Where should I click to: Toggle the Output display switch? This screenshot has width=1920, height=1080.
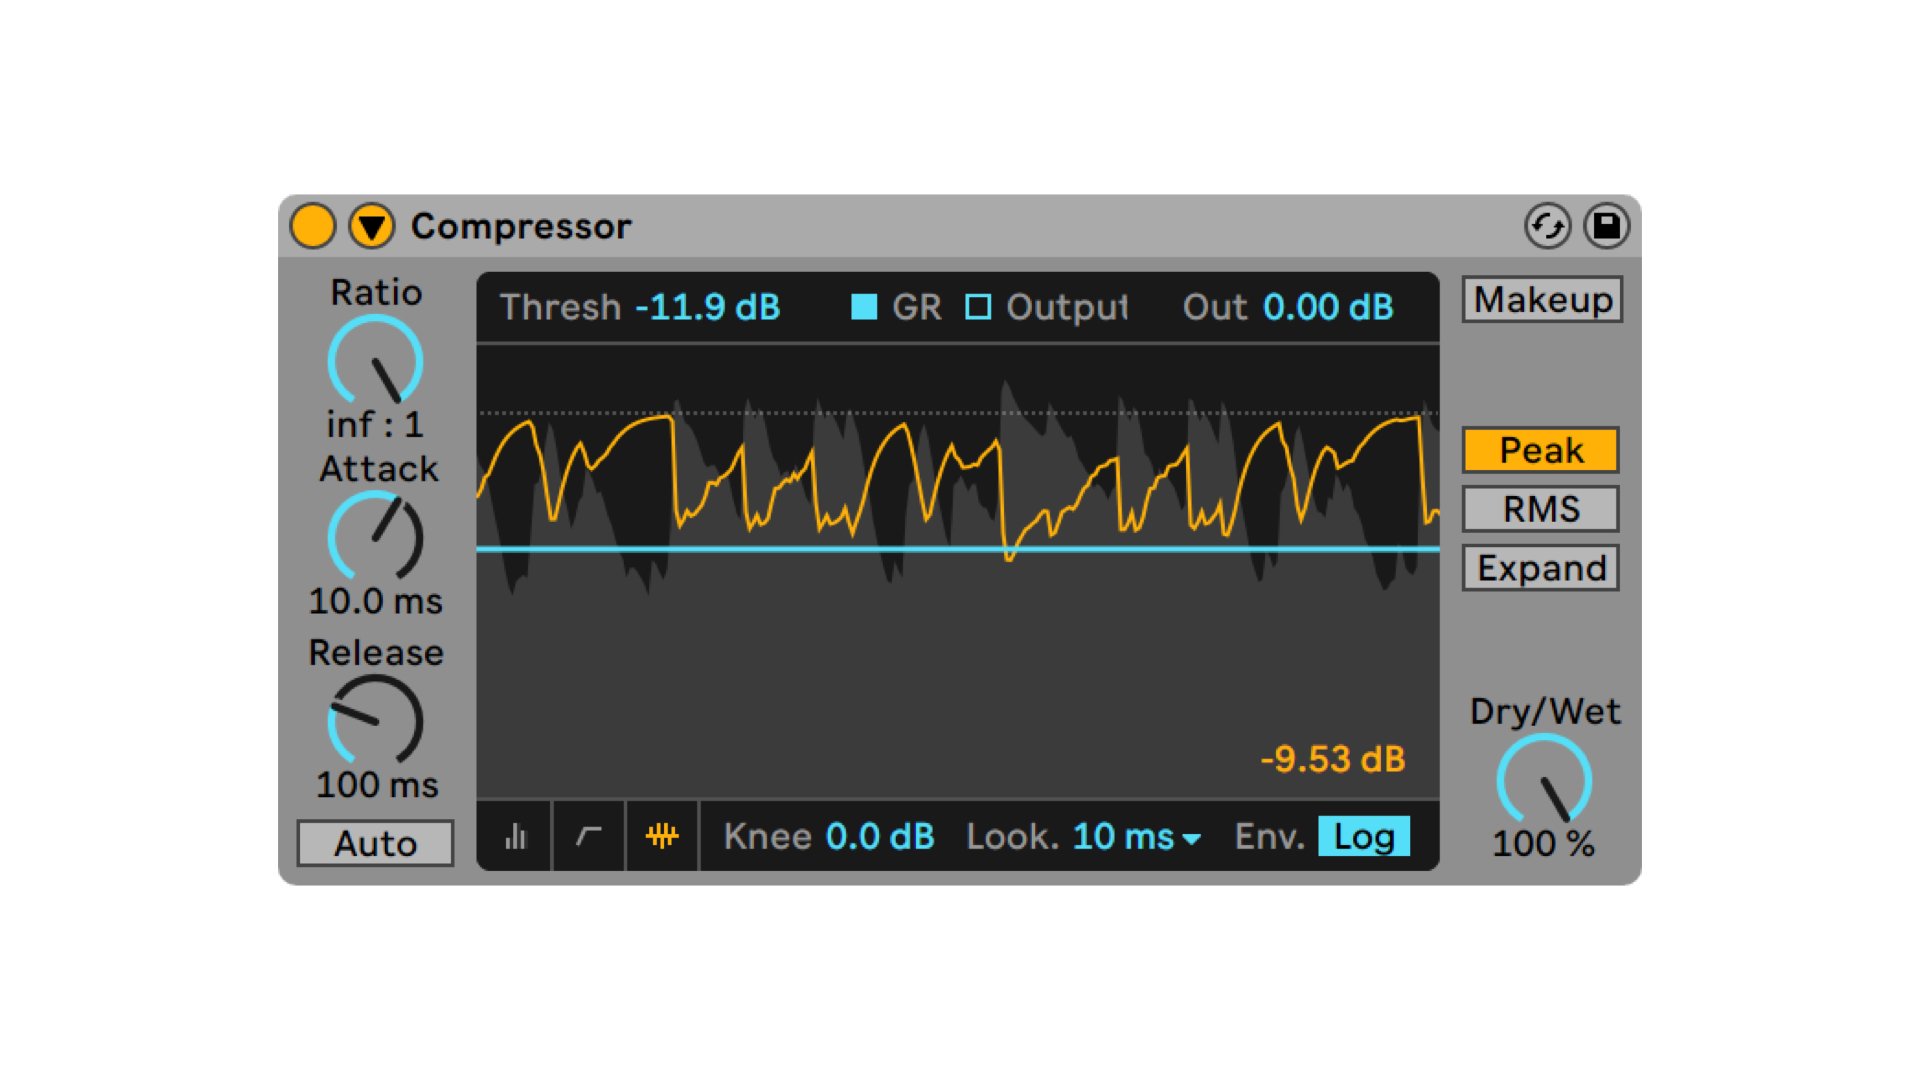[x=978, y=307]
